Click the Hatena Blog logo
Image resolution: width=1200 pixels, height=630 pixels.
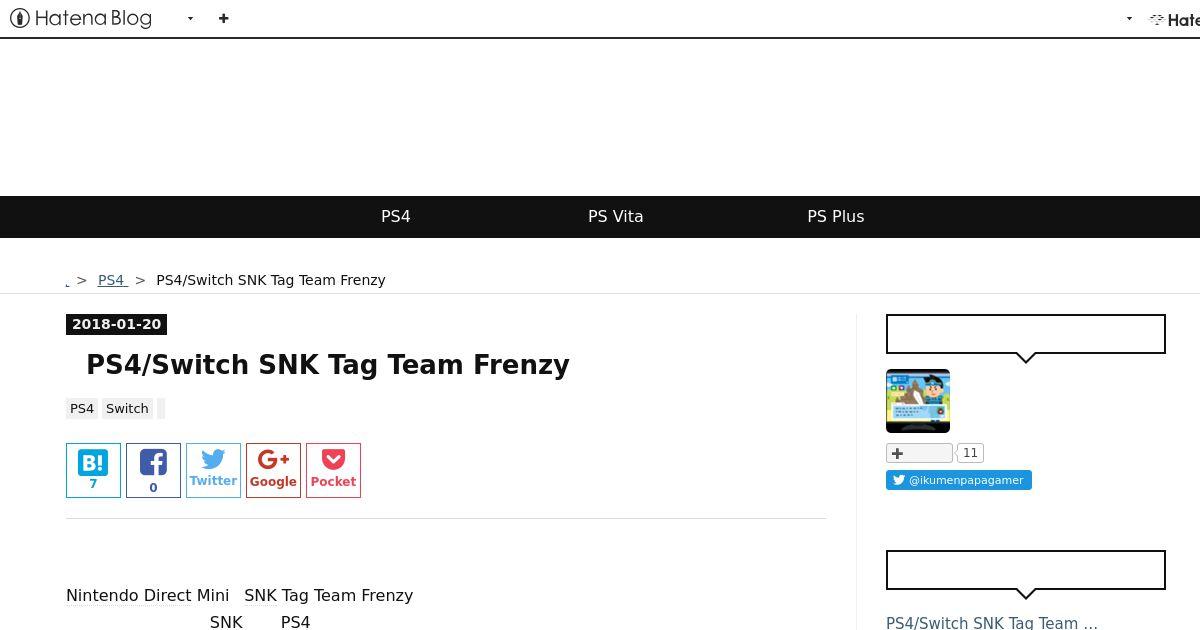click(81, 18)
